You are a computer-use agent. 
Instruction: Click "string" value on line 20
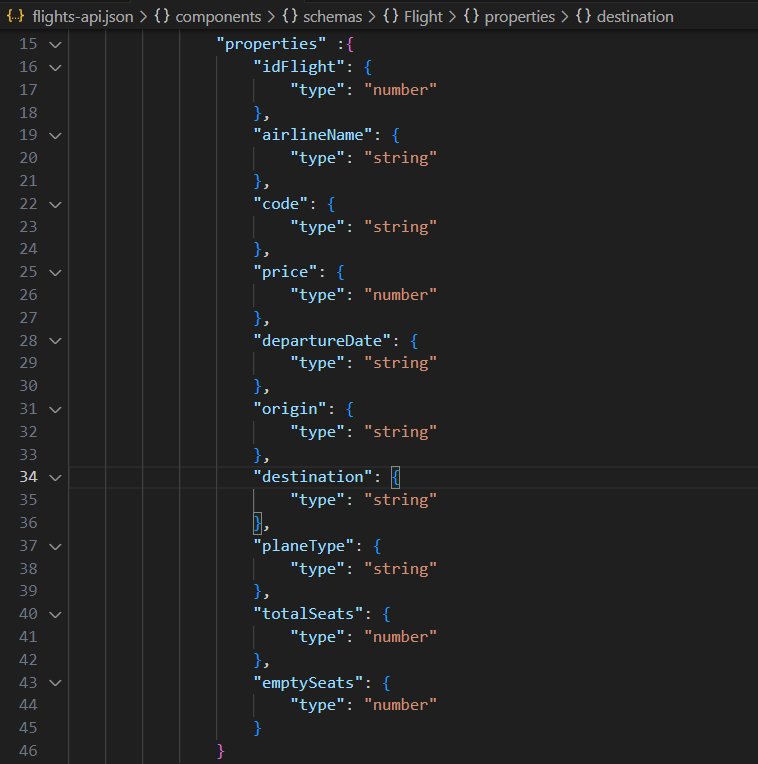click(400, 158)
